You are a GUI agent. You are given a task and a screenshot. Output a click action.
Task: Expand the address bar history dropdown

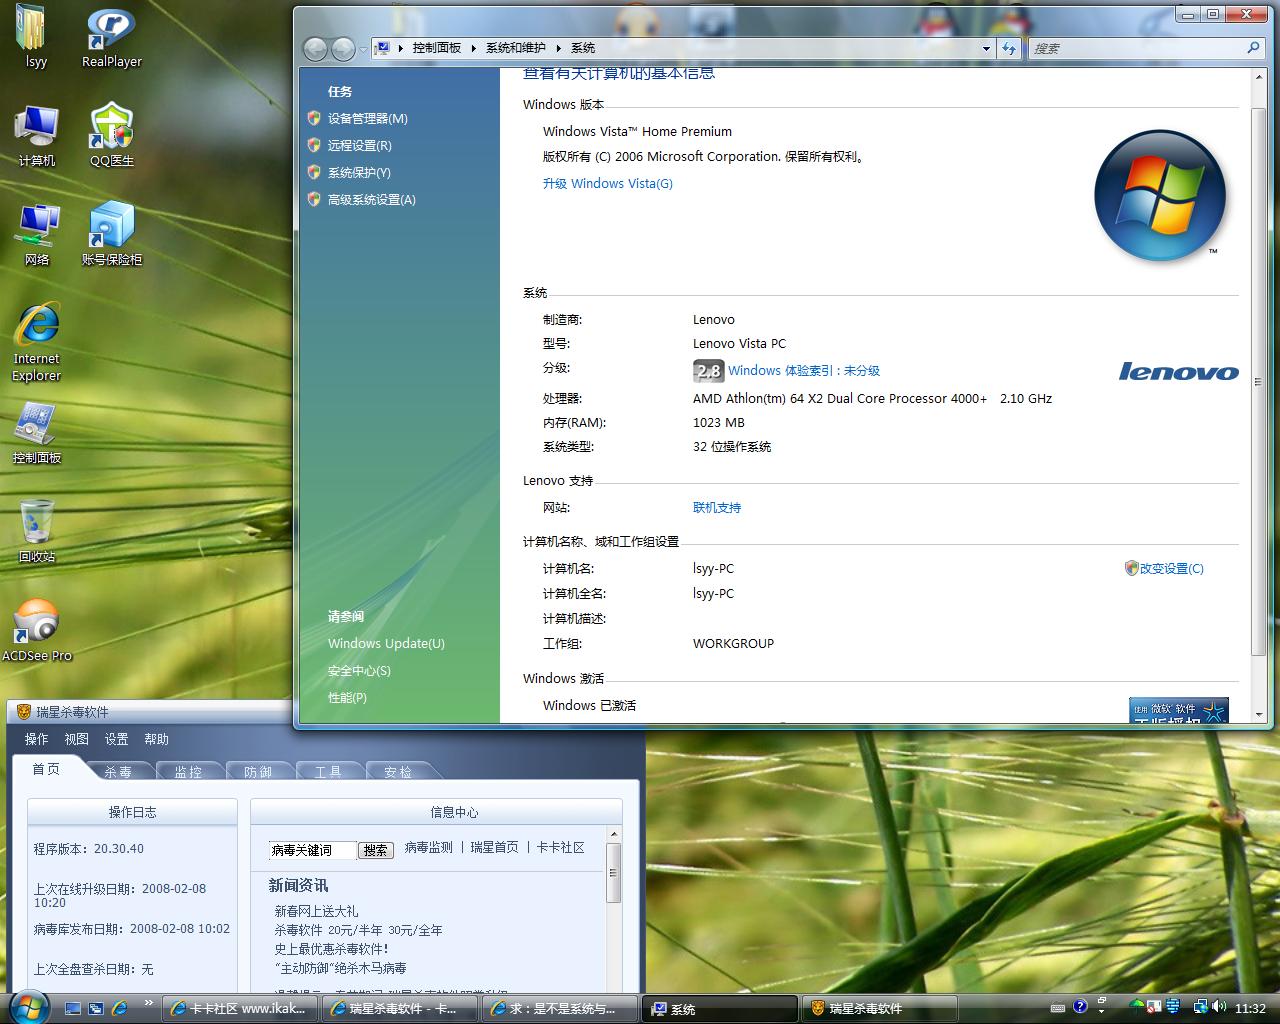click(986, 48)
